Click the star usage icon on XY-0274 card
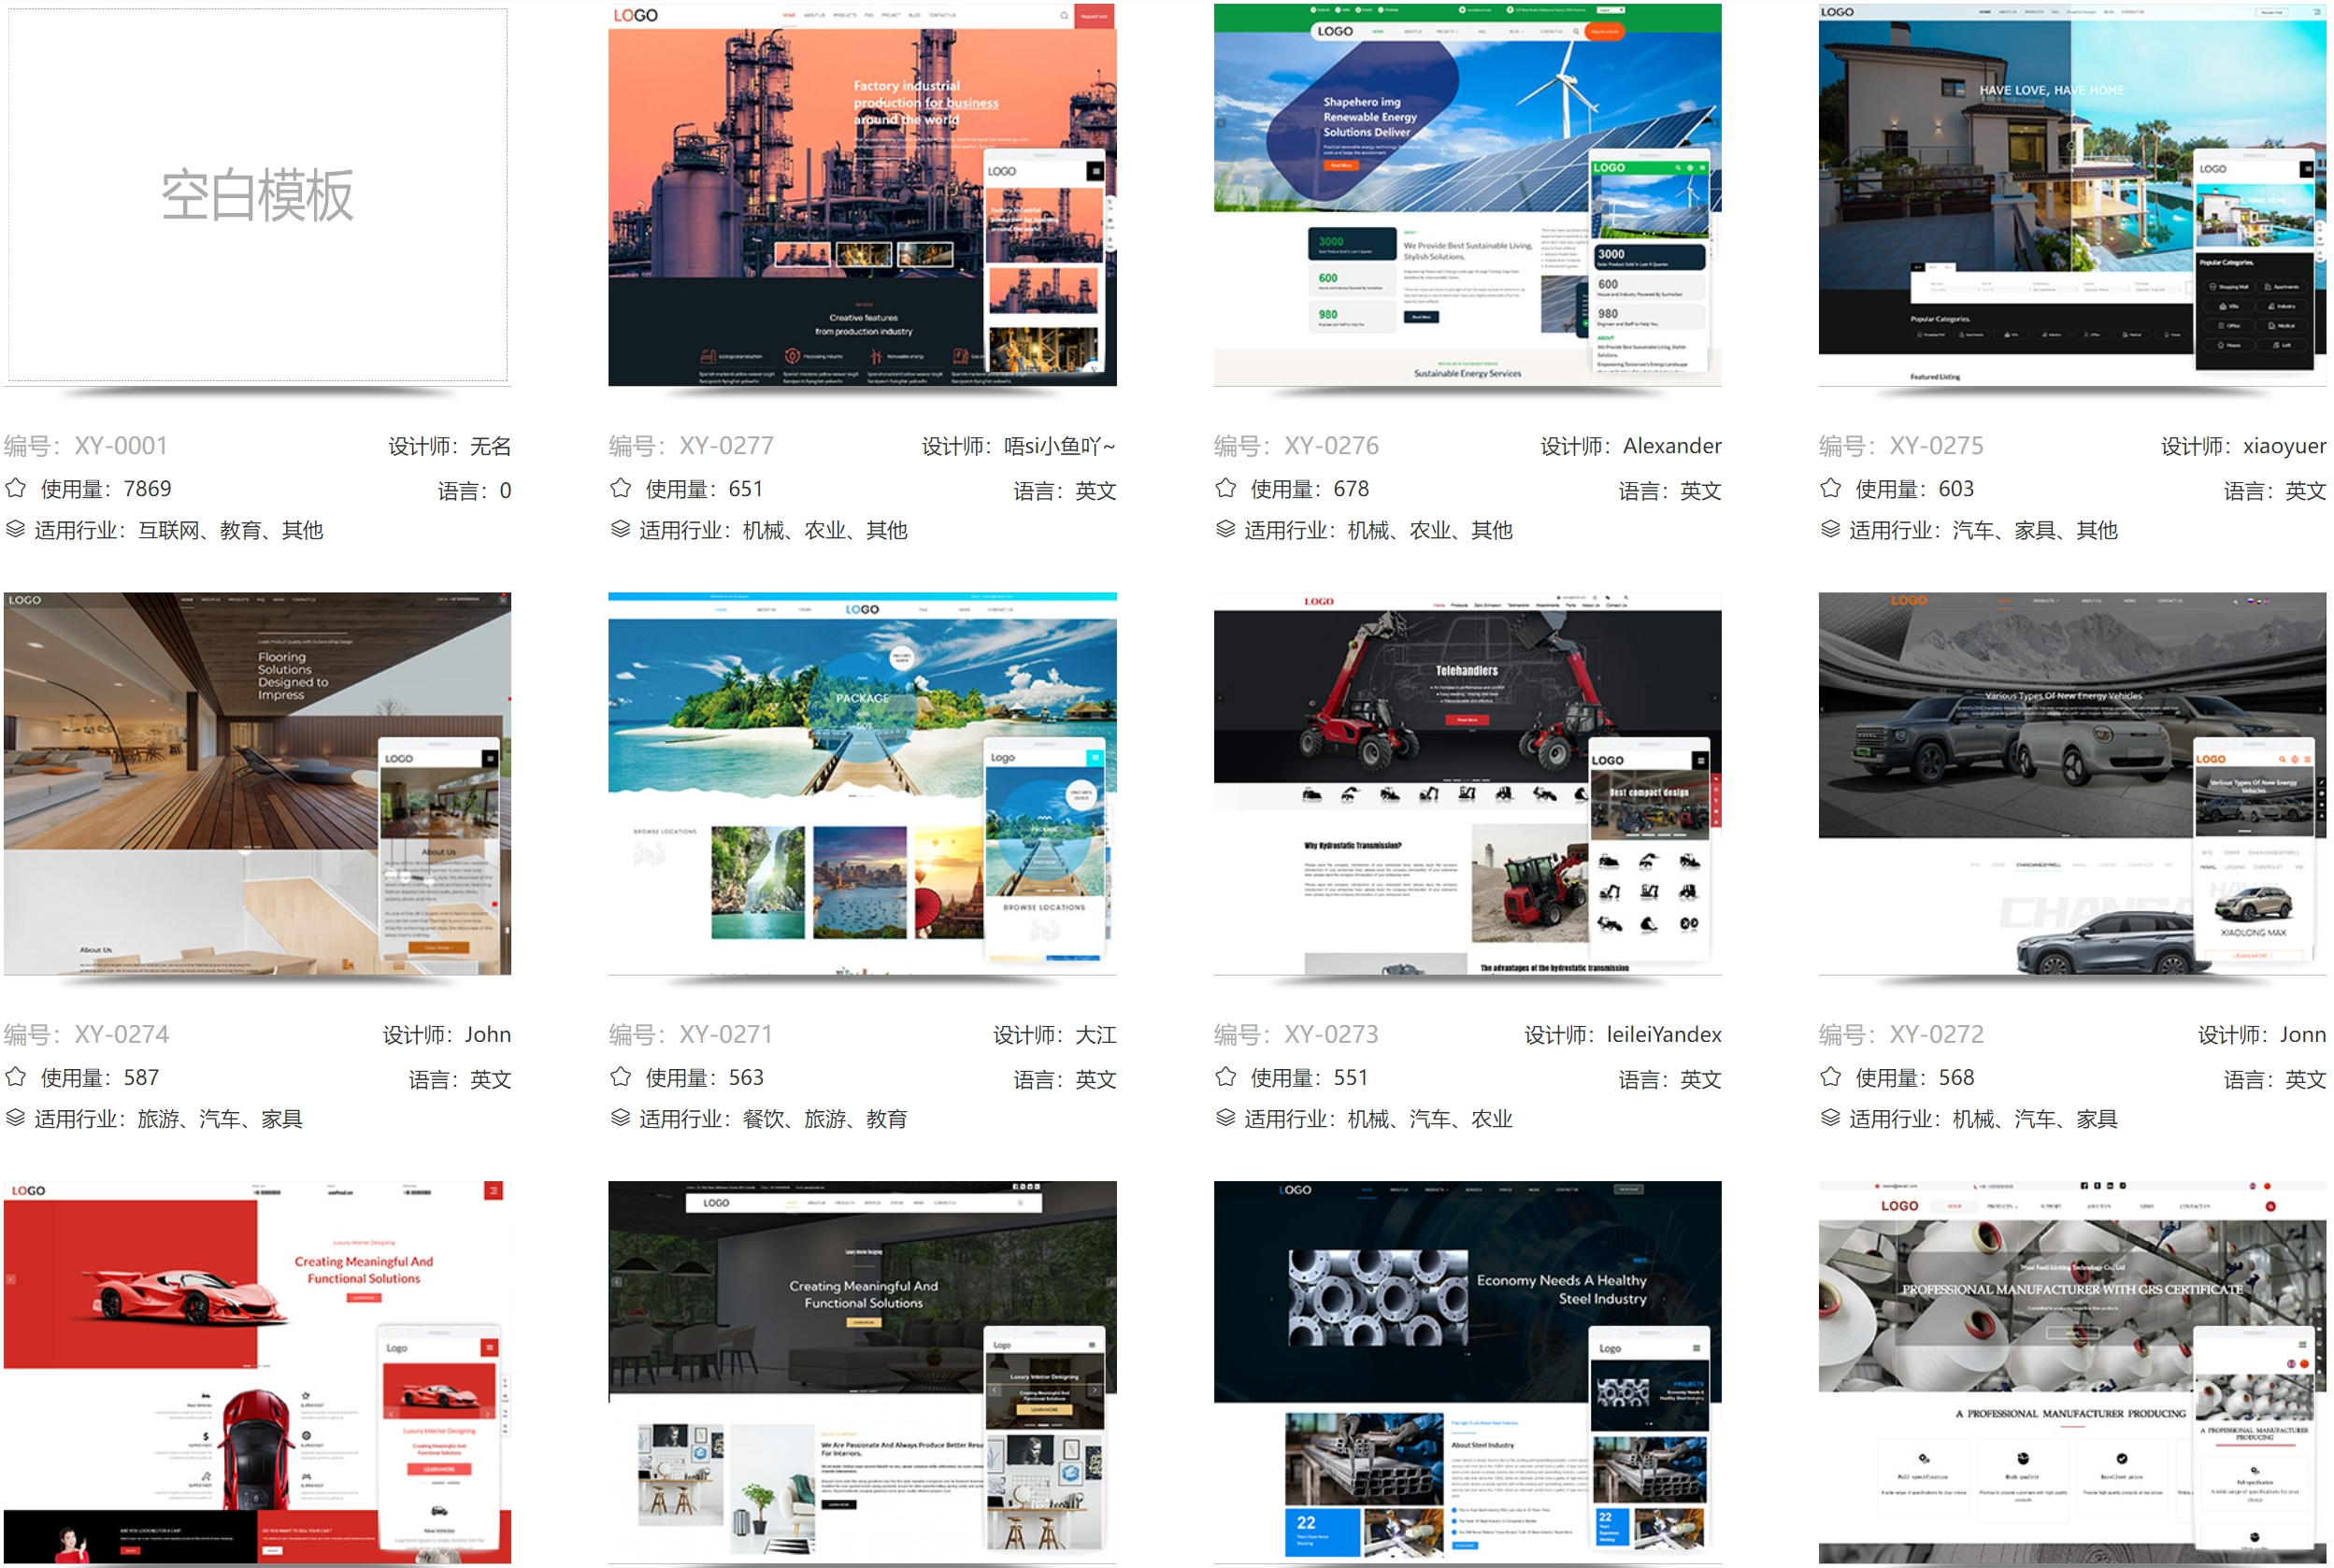 pyautogui.click(x=16, y=1077)
